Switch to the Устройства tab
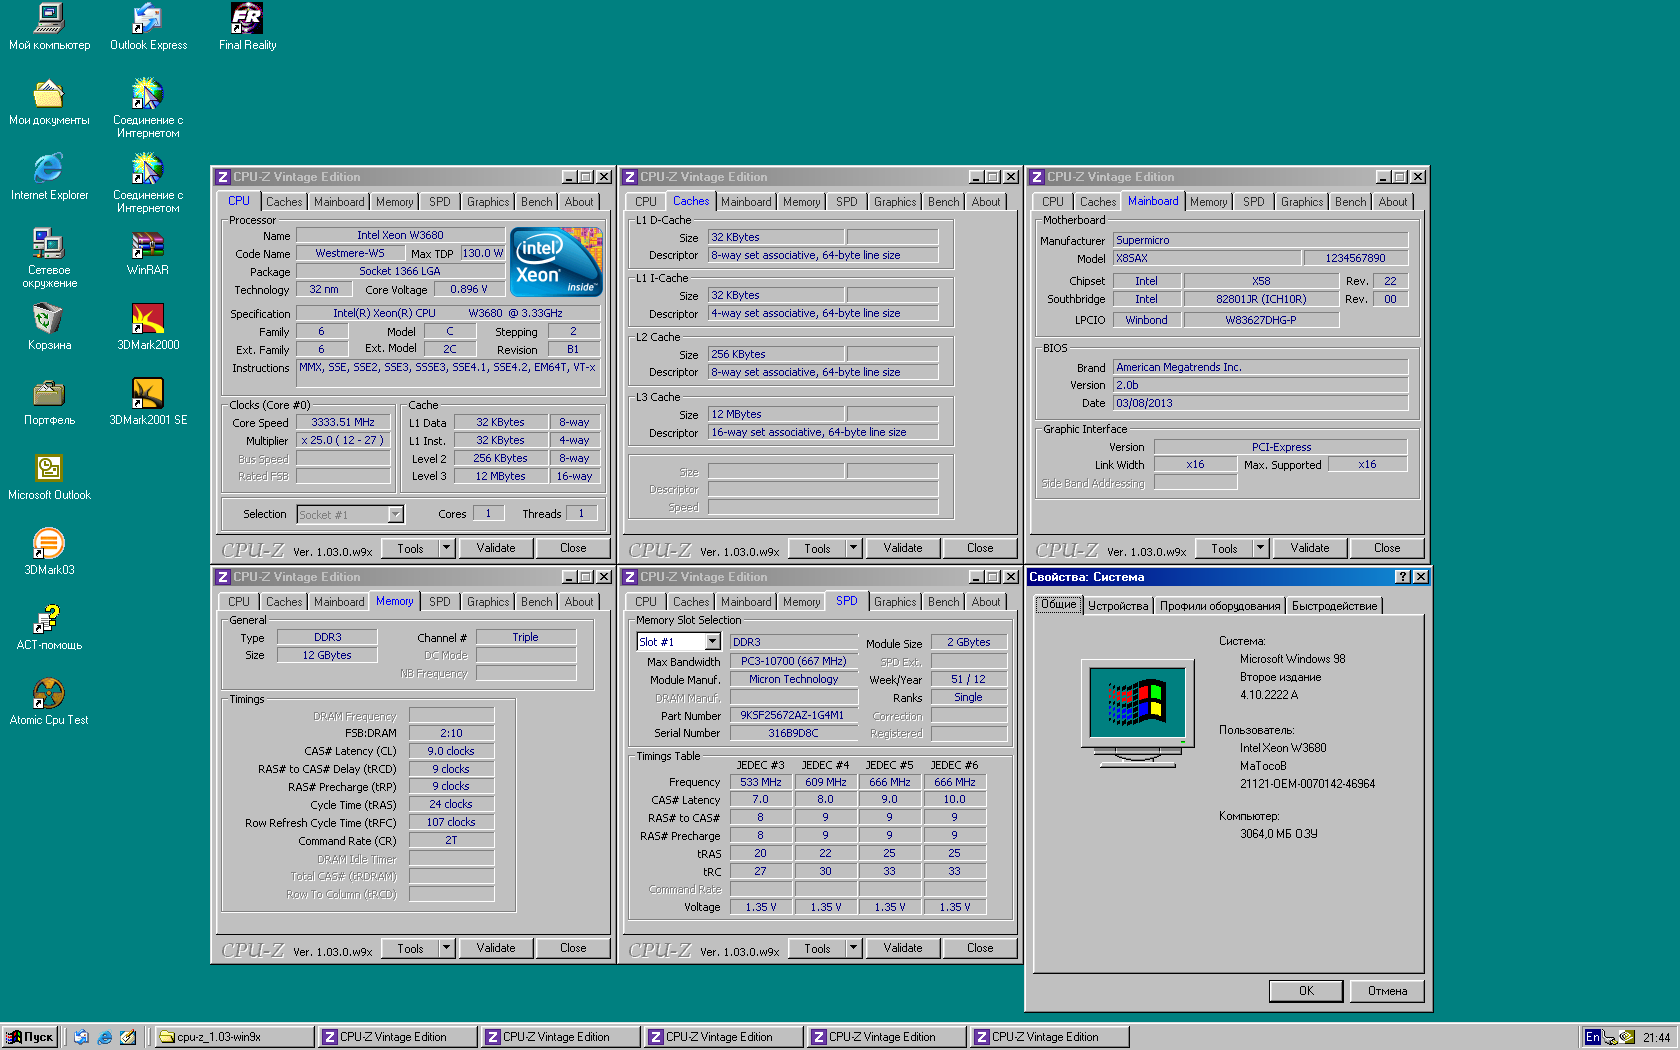 (x=1117, y=606)
